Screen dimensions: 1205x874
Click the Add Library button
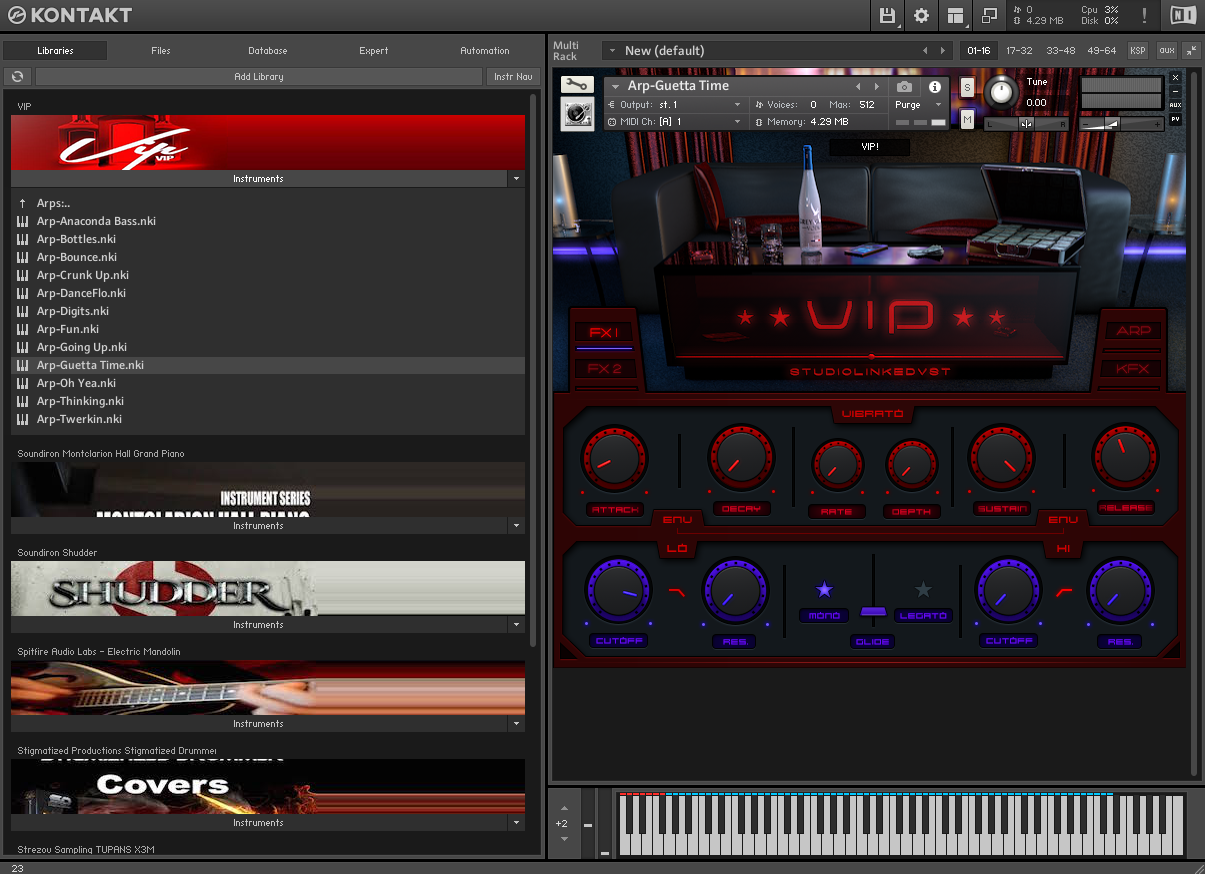pyautogui.click(x=259, y=77)
